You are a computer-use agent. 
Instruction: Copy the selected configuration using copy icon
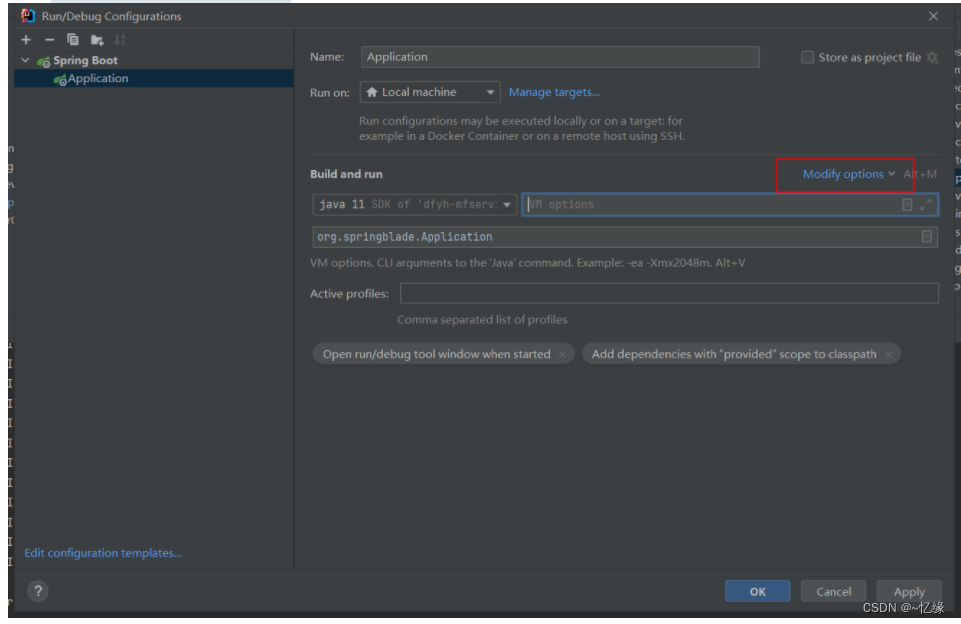(73, 40)
